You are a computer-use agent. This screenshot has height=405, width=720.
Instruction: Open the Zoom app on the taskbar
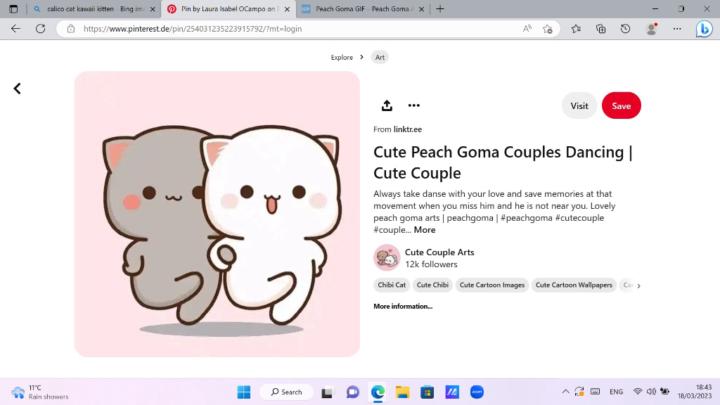click(x=477, y=392)
